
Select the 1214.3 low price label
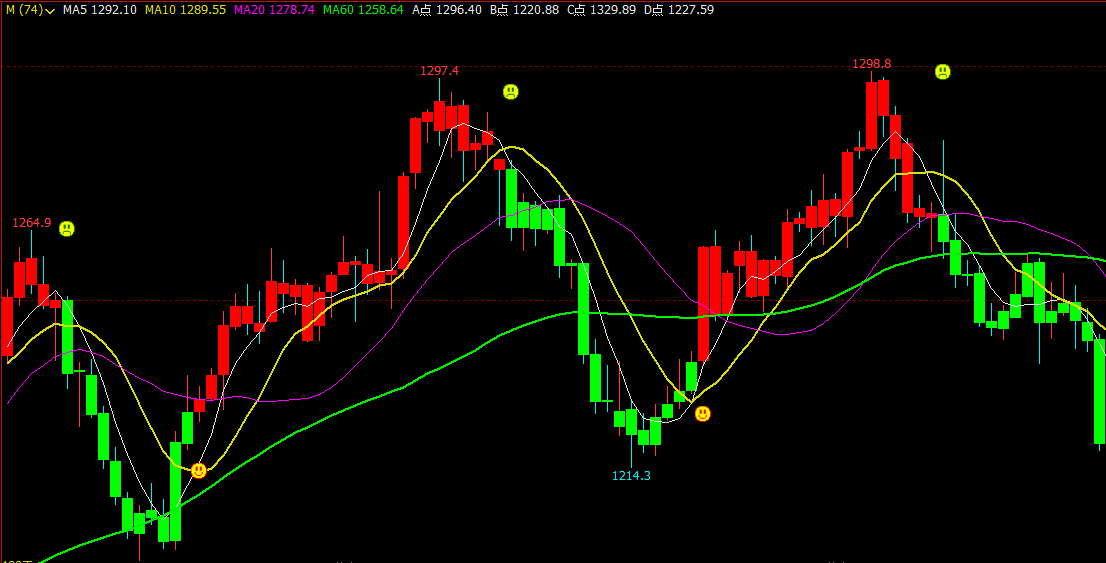coord(631,476)
